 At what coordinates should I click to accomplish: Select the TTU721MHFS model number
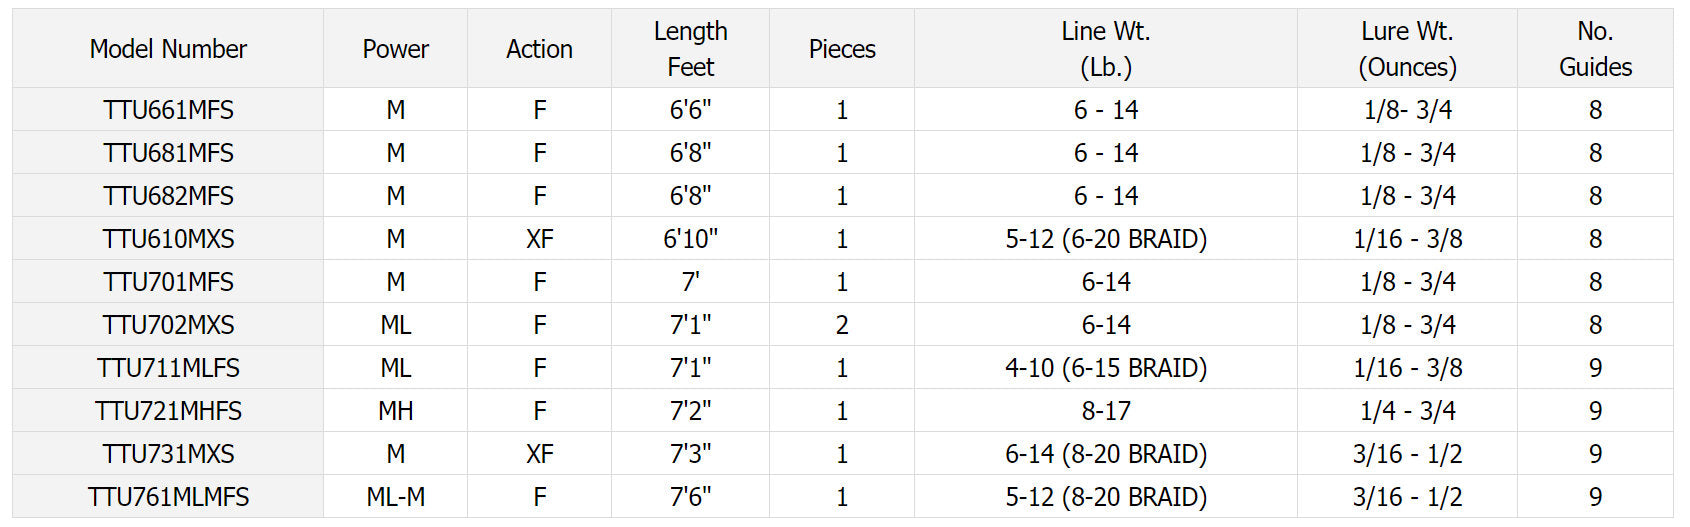(168, 411)
